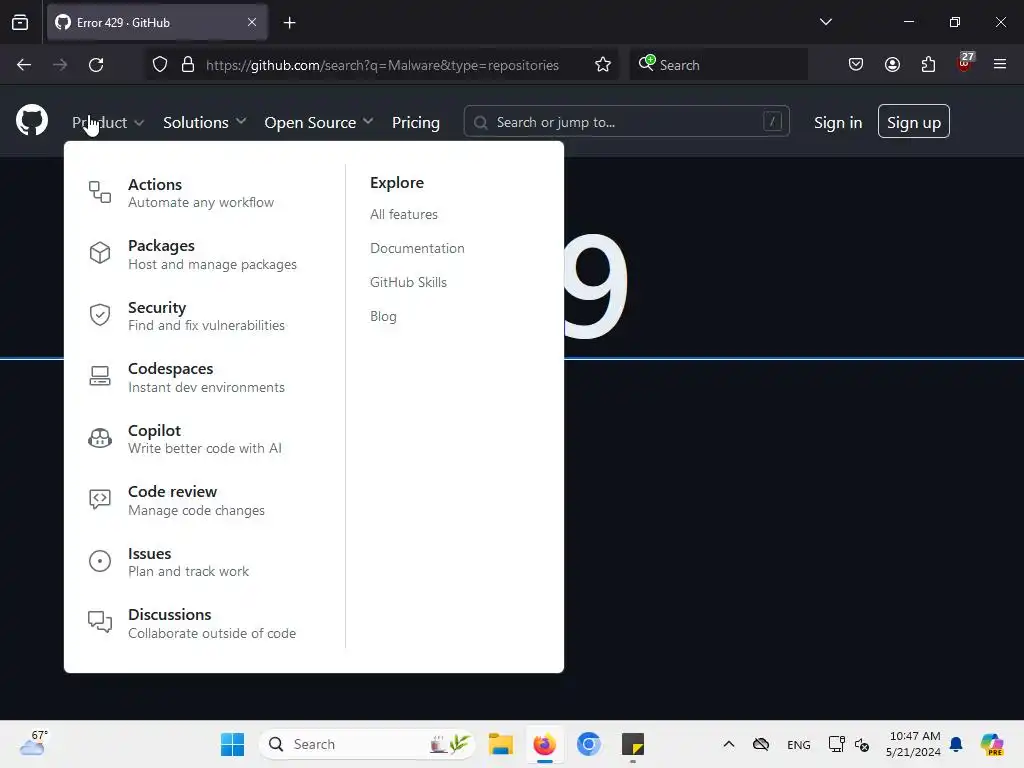Open the Sticky Notes taskbar icon
The width and height of the screenshot is (1024, 768).
coord(633,744)
